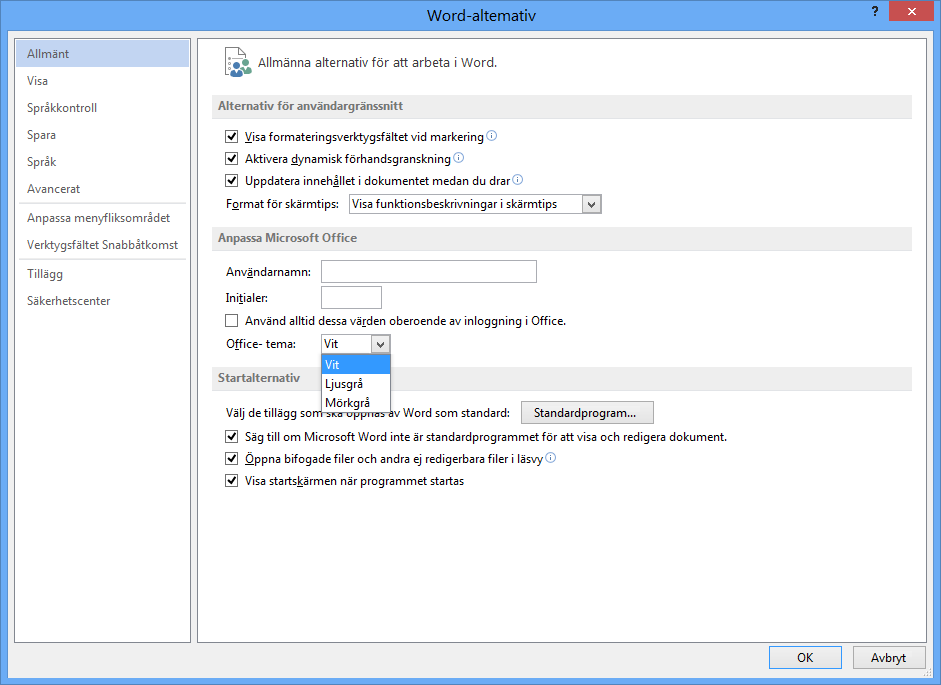This screenshot has width=941, height=685.
Task: Toggle Säg till om Microsoft Word checkbox
Action: tap(232, 436)
